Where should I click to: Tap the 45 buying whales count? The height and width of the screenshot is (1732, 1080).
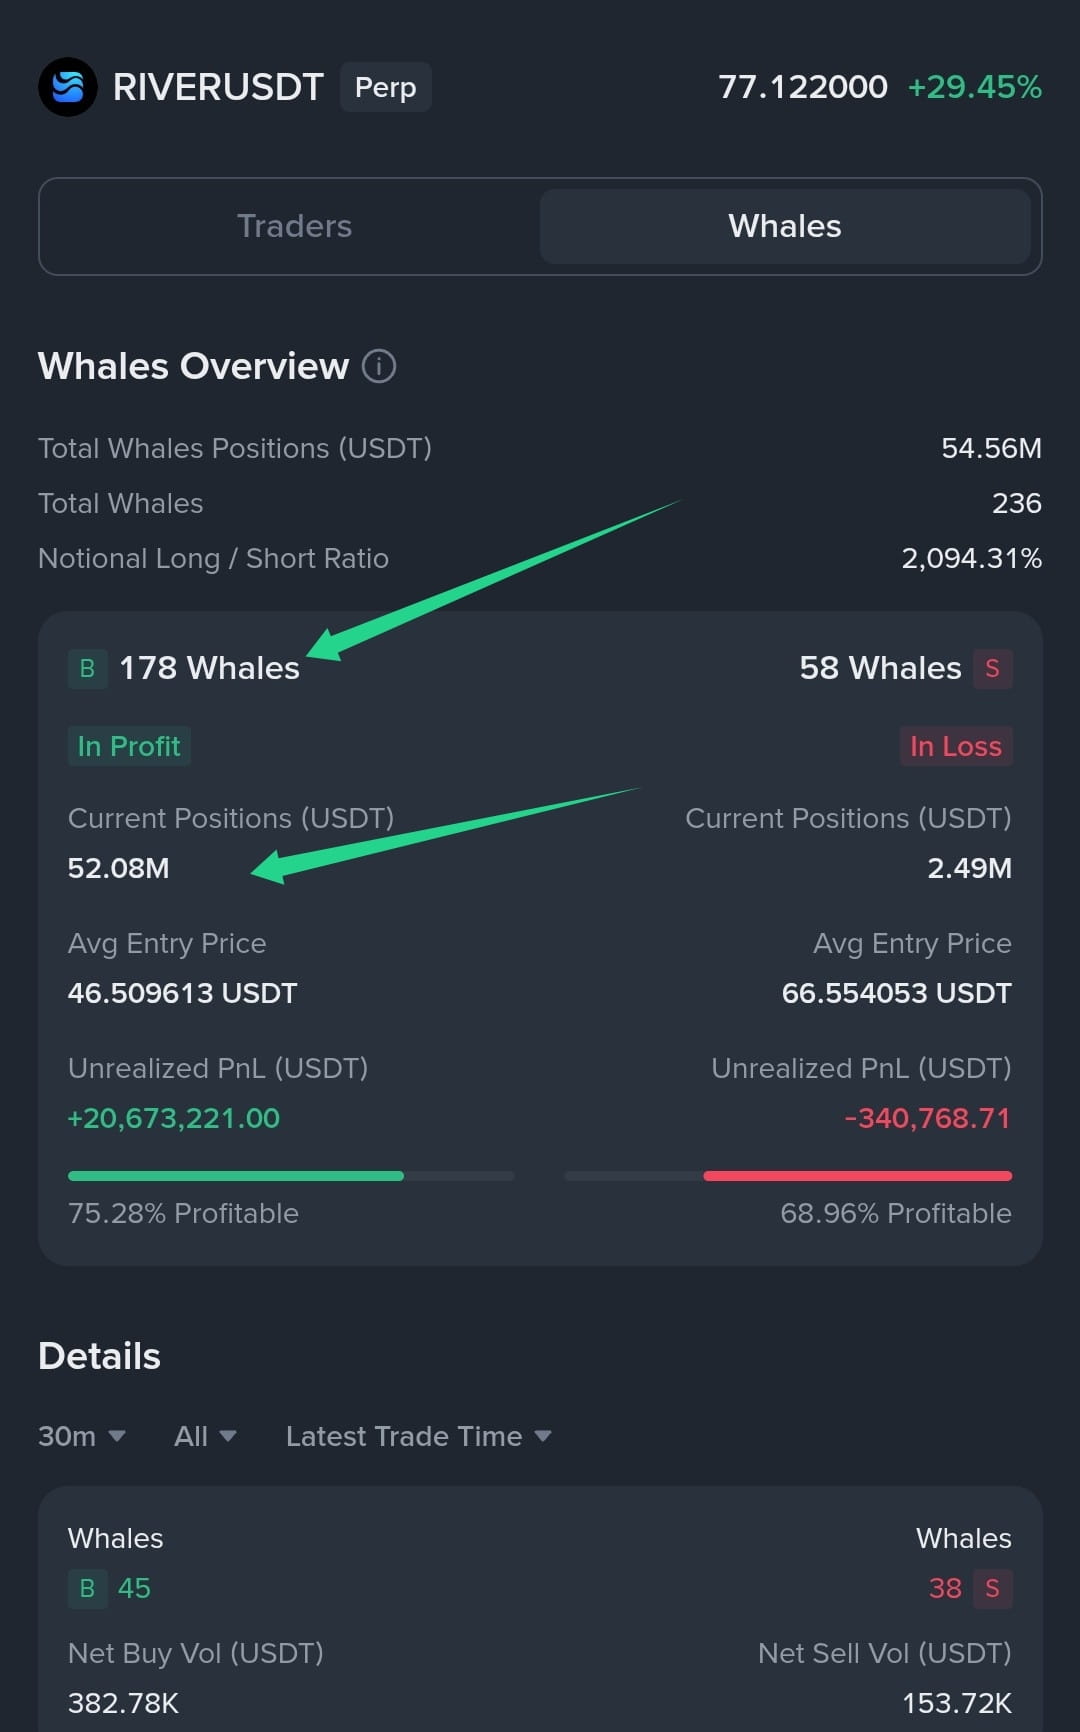[x=134, y=1588]
